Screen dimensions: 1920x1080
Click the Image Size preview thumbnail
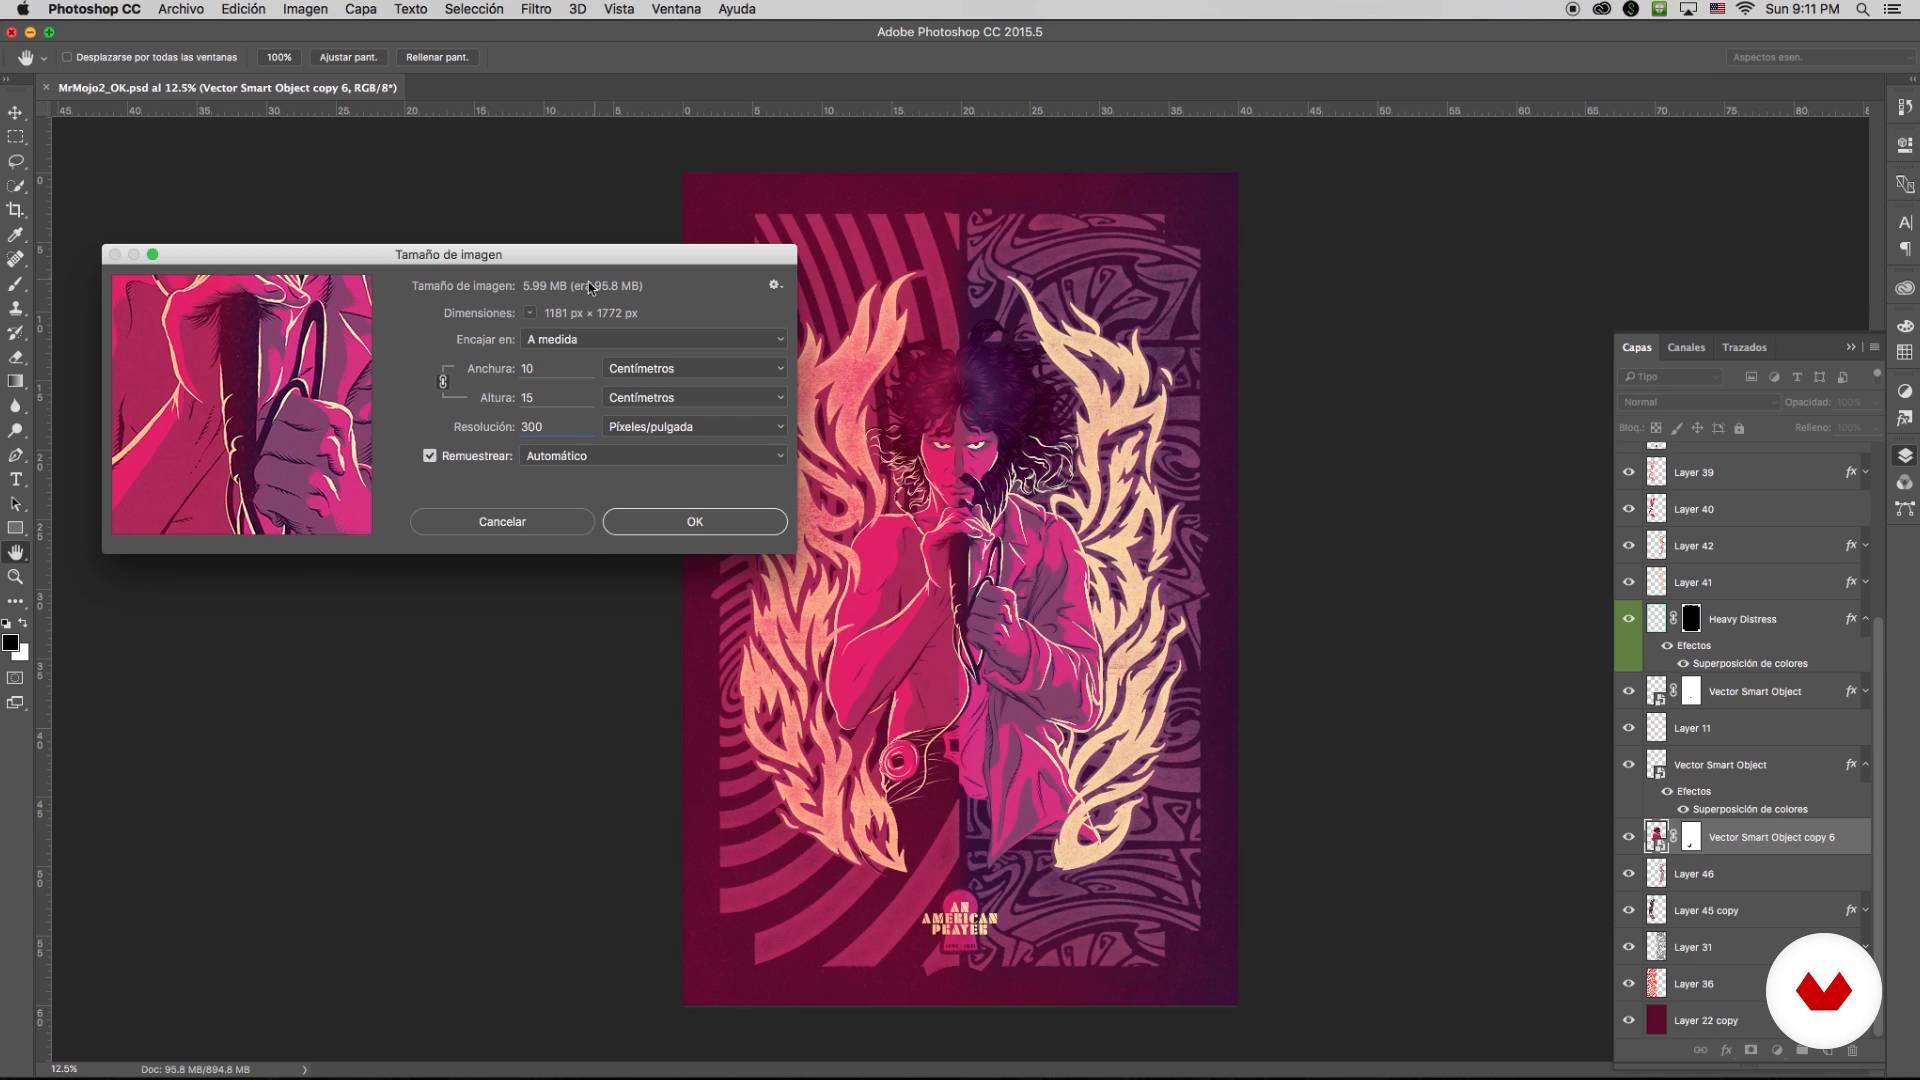242,405
